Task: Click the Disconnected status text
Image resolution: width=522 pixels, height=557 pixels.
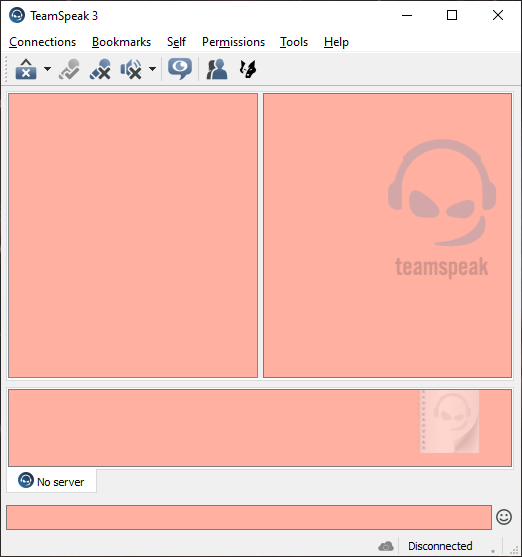Action: pos(440,546)
